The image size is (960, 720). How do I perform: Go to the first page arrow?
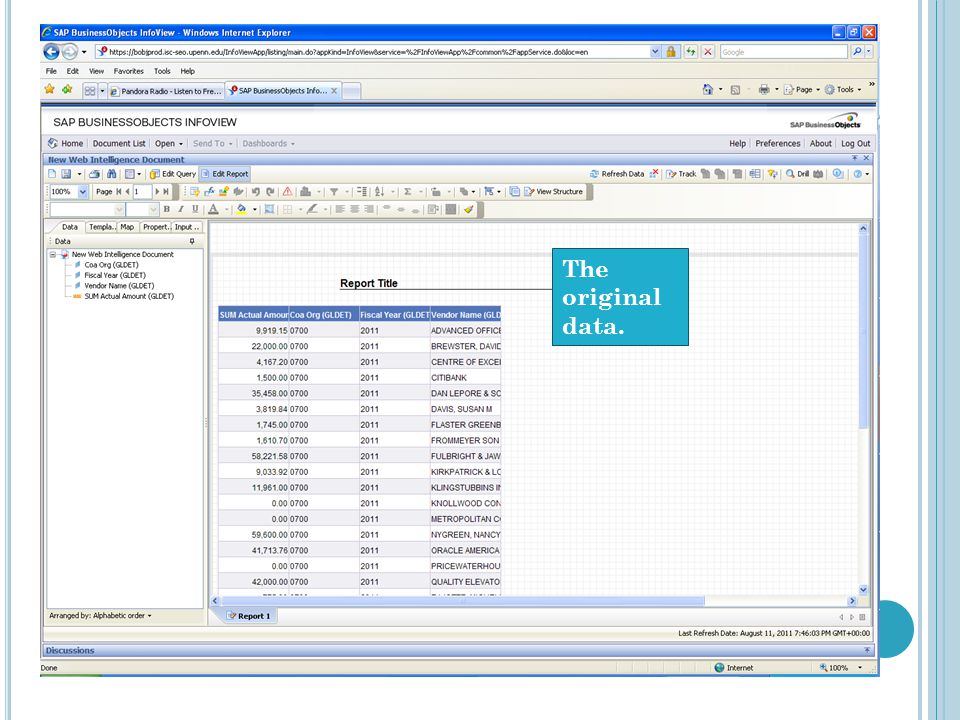(119, 192)
